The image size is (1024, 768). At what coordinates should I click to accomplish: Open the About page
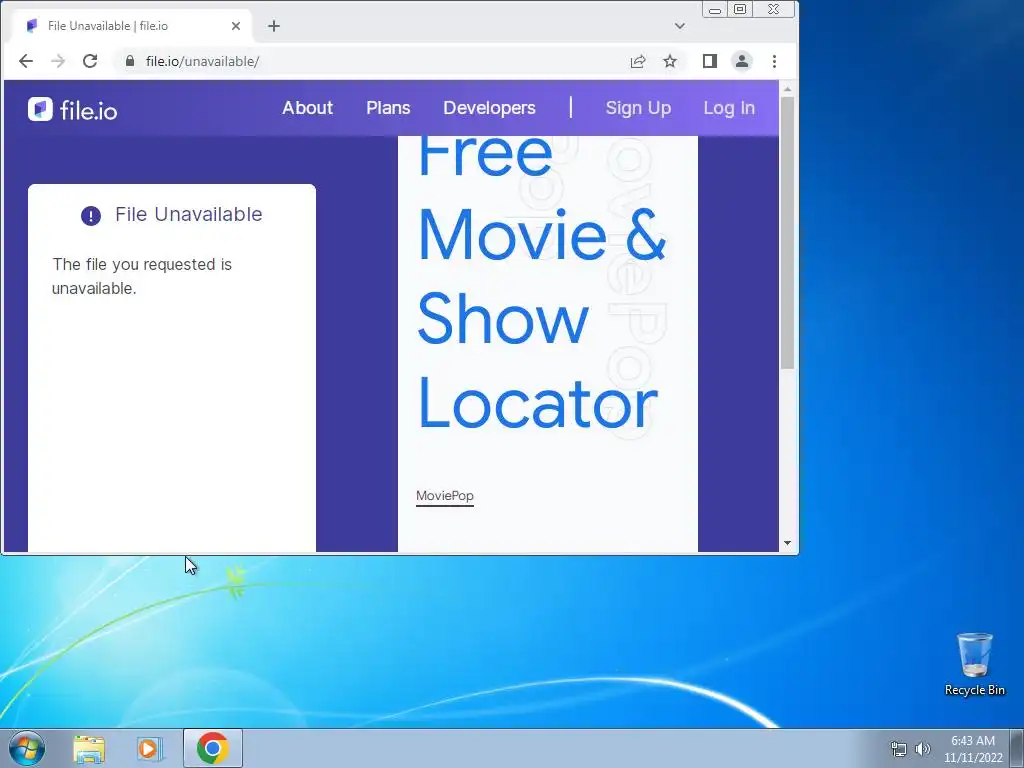tap(308, 108)
